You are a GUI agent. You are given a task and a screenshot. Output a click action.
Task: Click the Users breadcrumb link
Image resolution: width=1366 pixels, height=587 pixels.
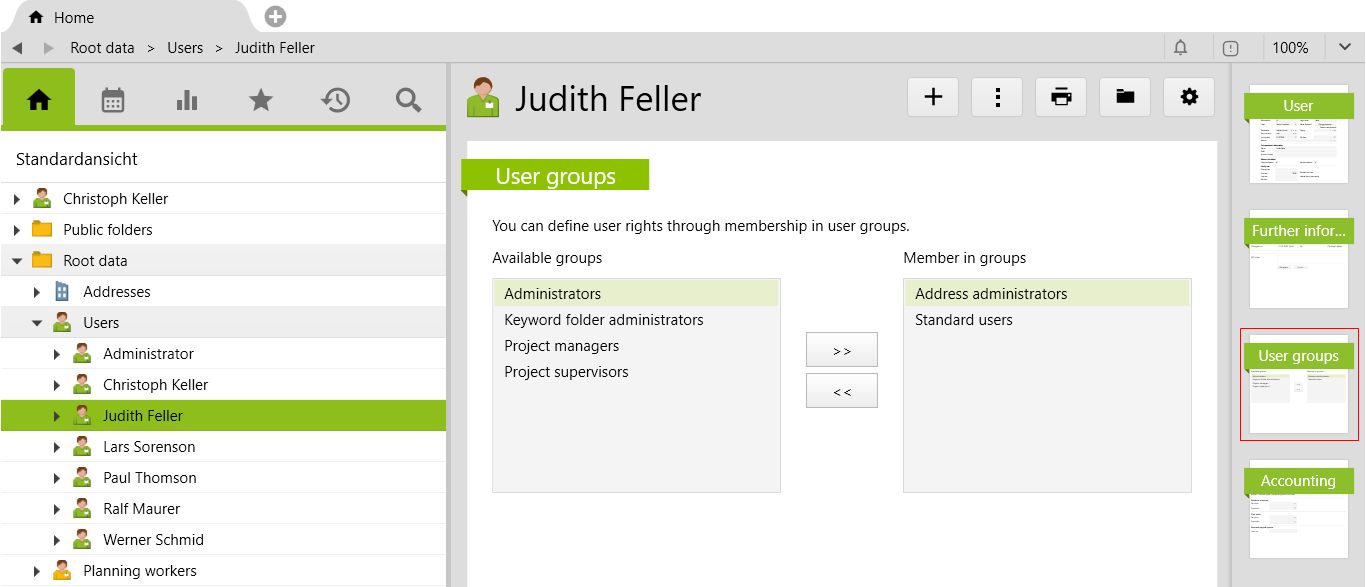[185, 48]
